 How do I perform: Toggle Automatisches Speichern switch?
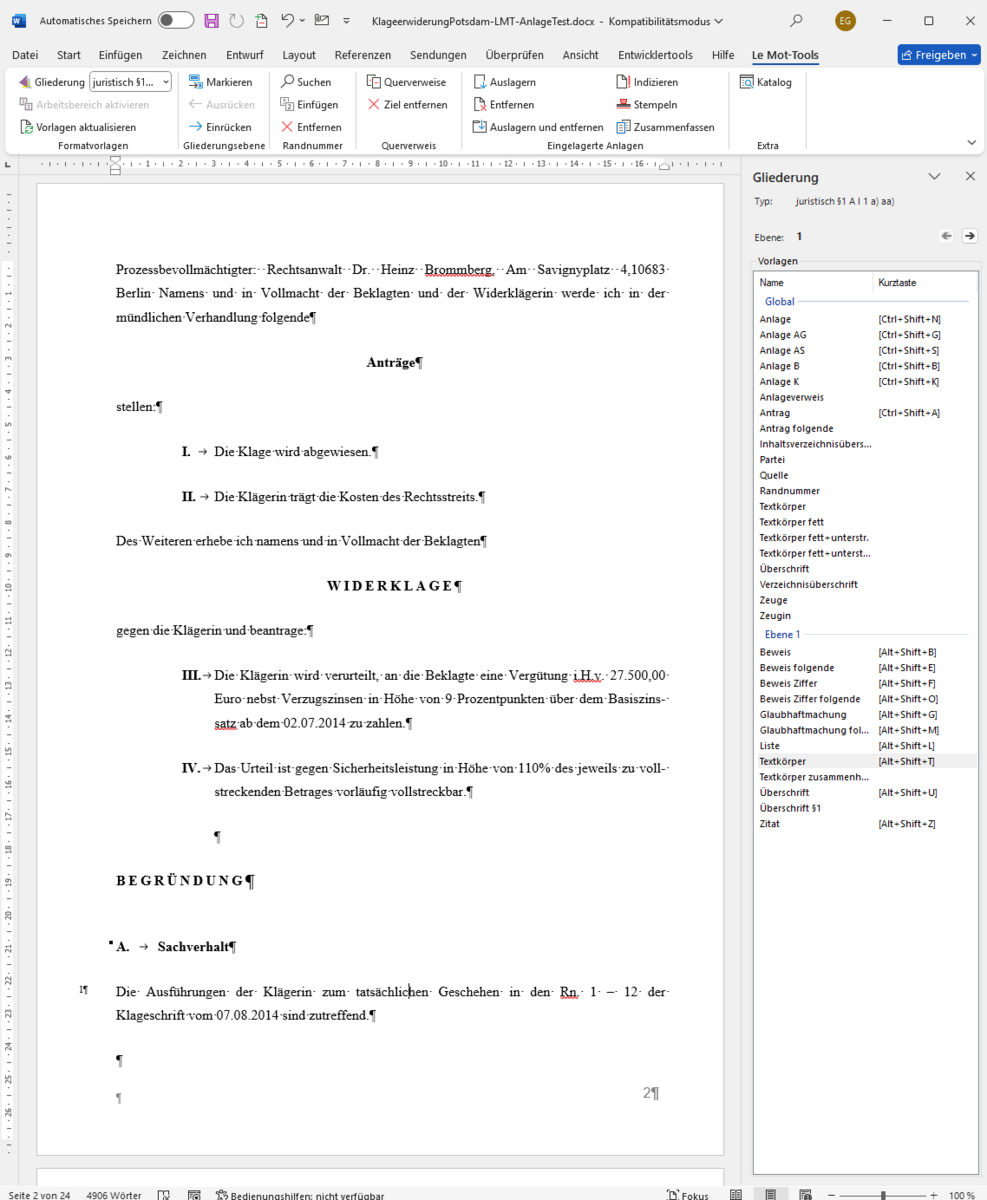tap(175, 20)
